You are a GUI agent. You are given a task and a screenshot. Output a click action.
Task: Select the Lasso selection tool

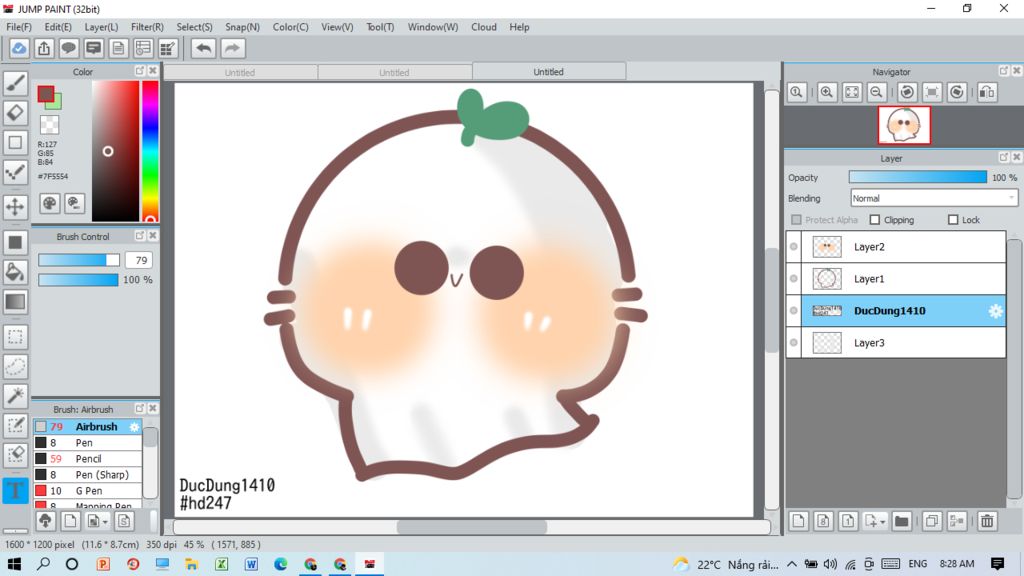(x=15, y=366)
